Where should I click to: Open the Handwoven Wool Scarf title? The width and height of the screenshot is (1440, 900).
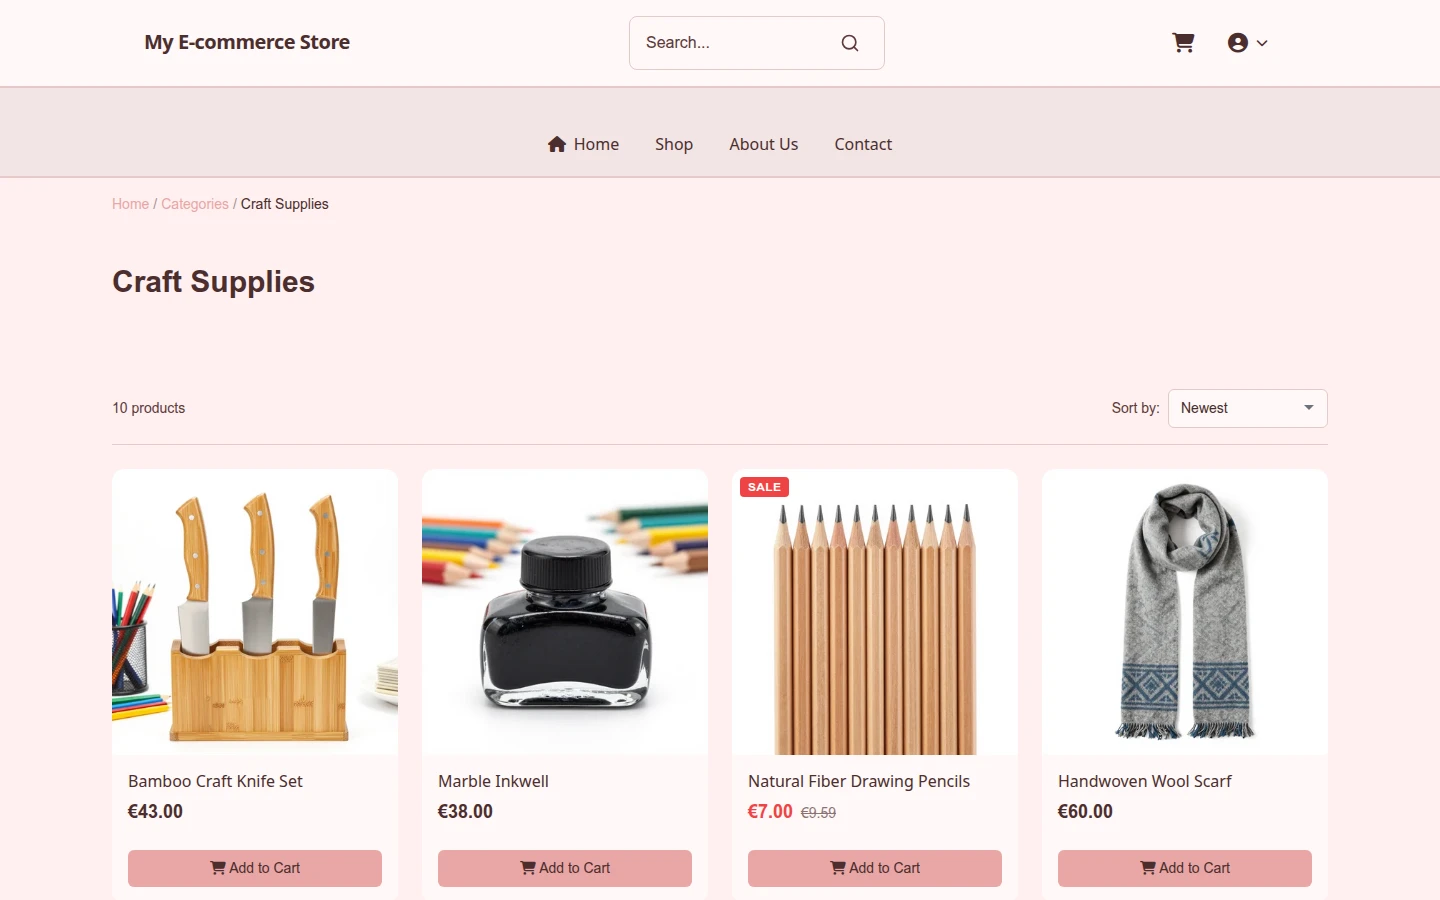click(1145, 781)
